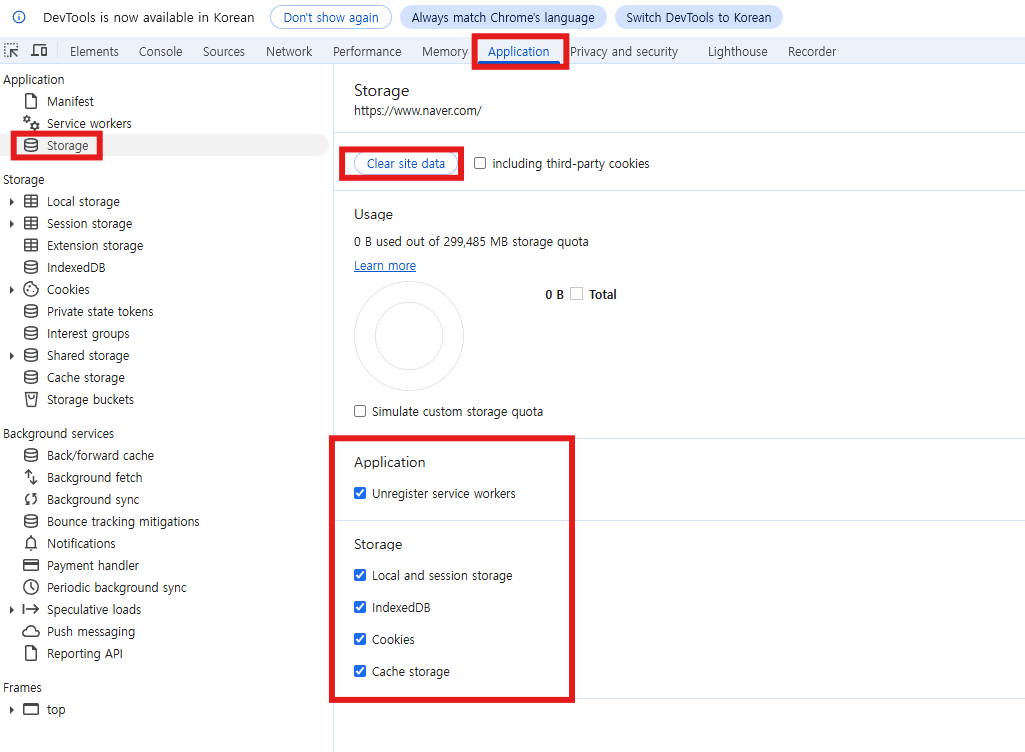Tick Simulate custom storage quota checkbox
This screenshot has height=752, width=1025.
click(360, 411)
